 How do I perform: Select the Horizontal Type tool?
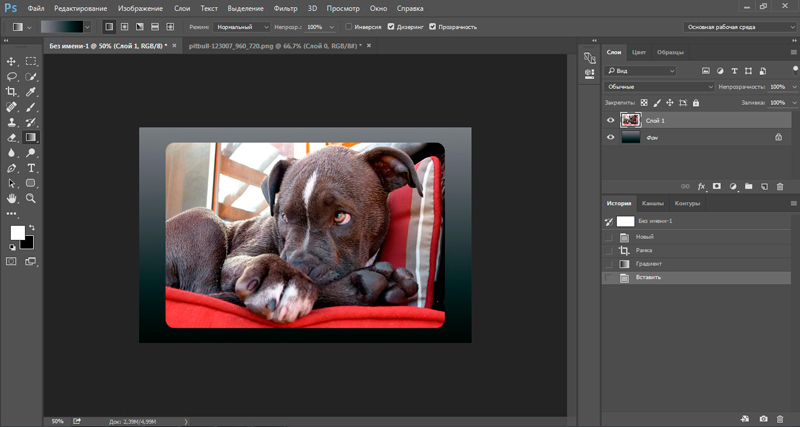tap(31, 168)
